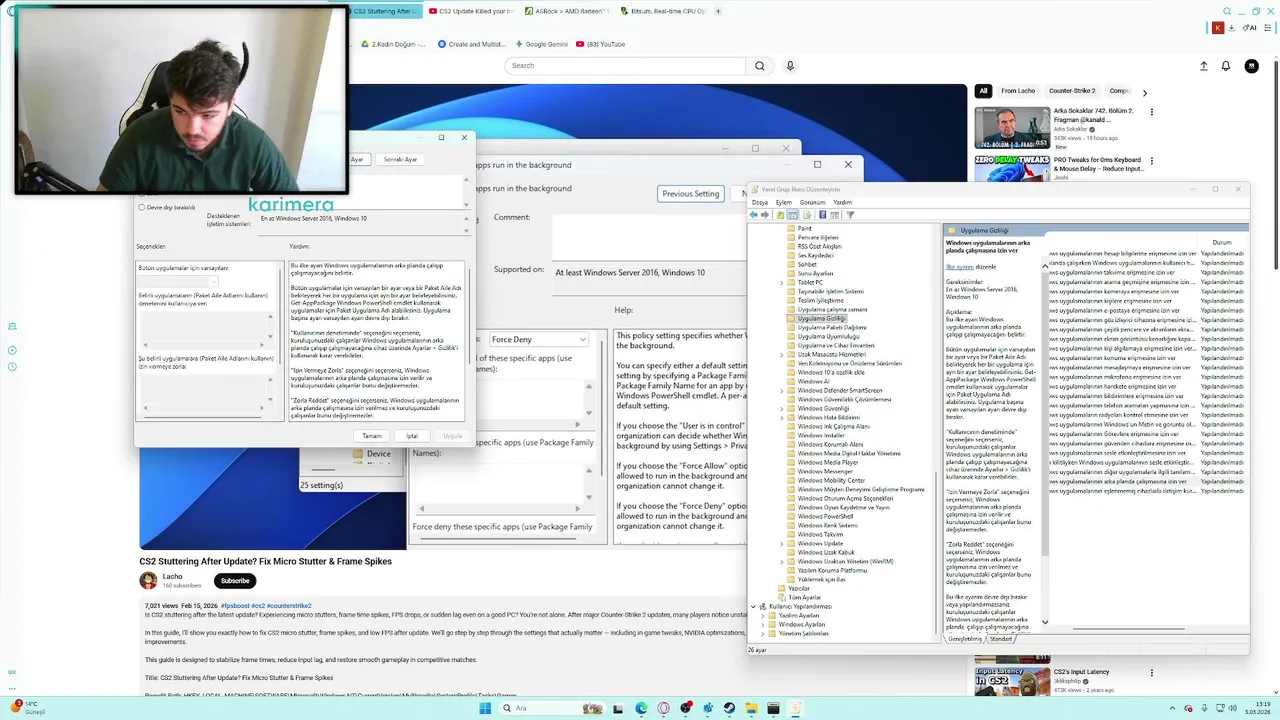Viewport: 1280px width, 720px height.
Task: Select Windows PowerShell folder in tree
Action: pos(825,516)
